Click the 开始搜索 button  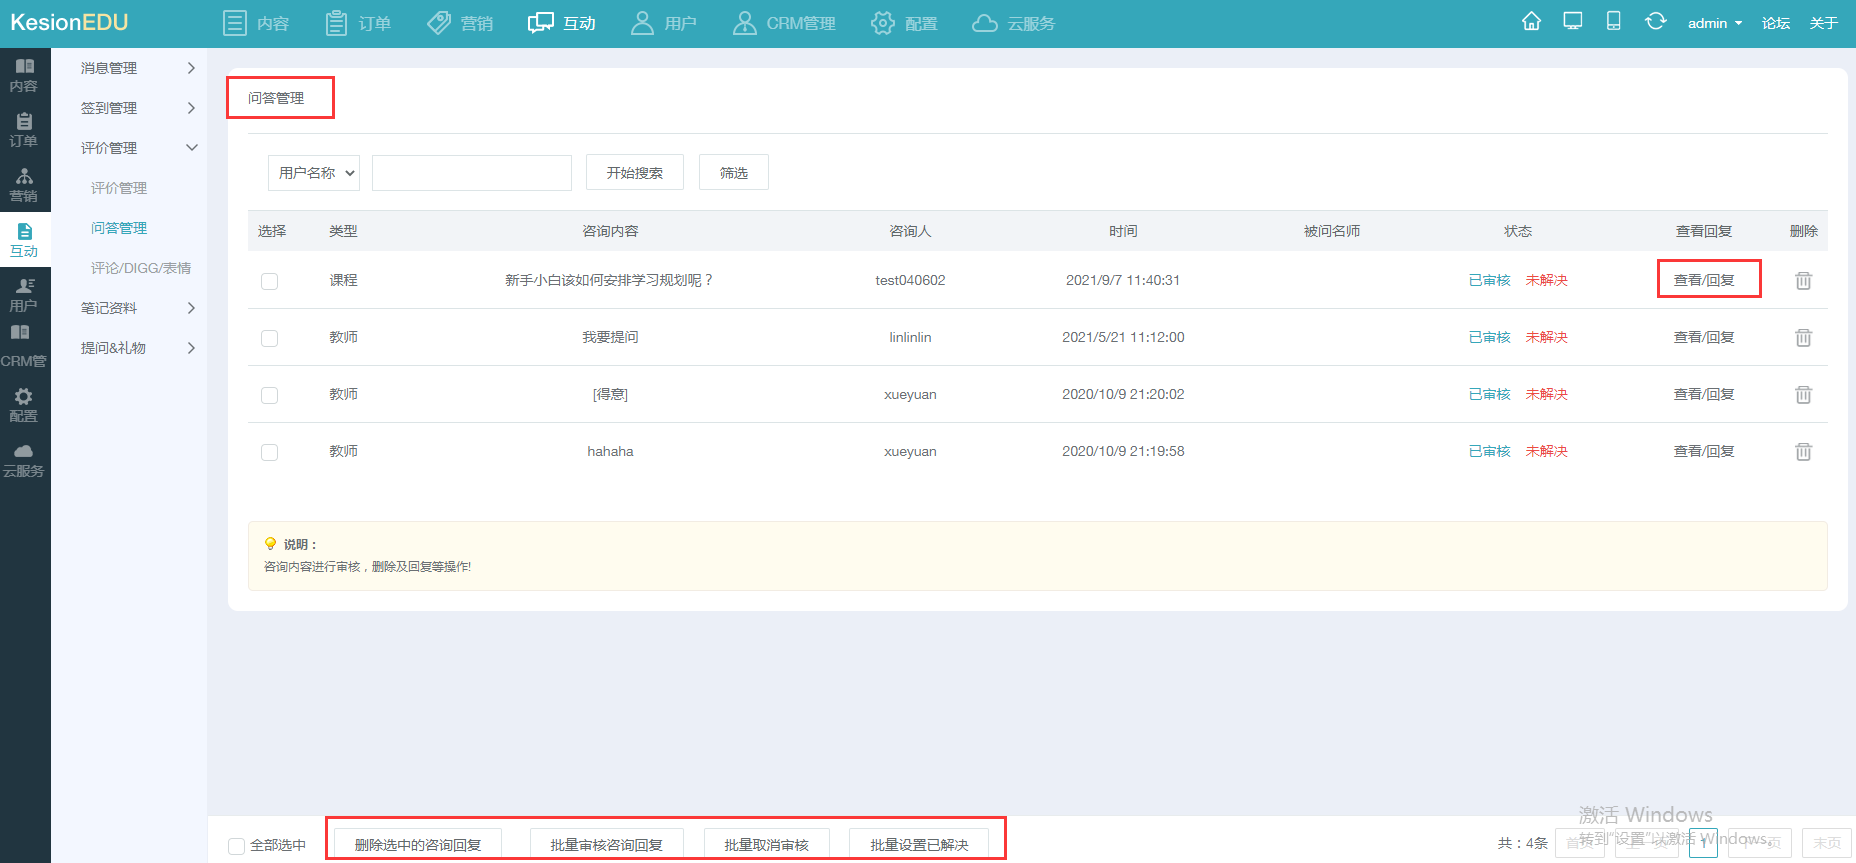tap(634, 173)
